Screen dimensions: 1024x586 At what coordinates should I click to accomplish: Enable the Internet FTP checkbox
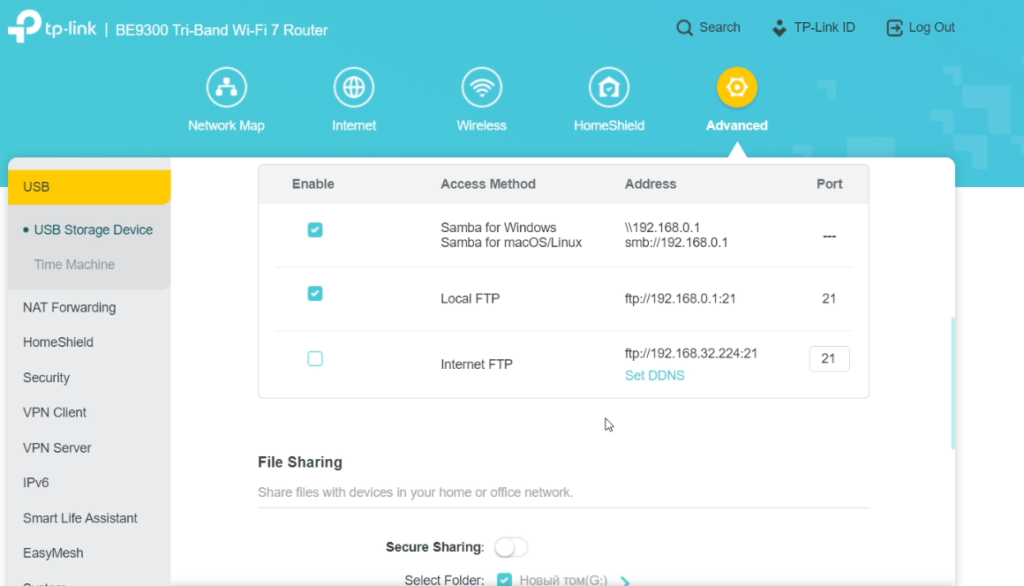coord(315,359)
